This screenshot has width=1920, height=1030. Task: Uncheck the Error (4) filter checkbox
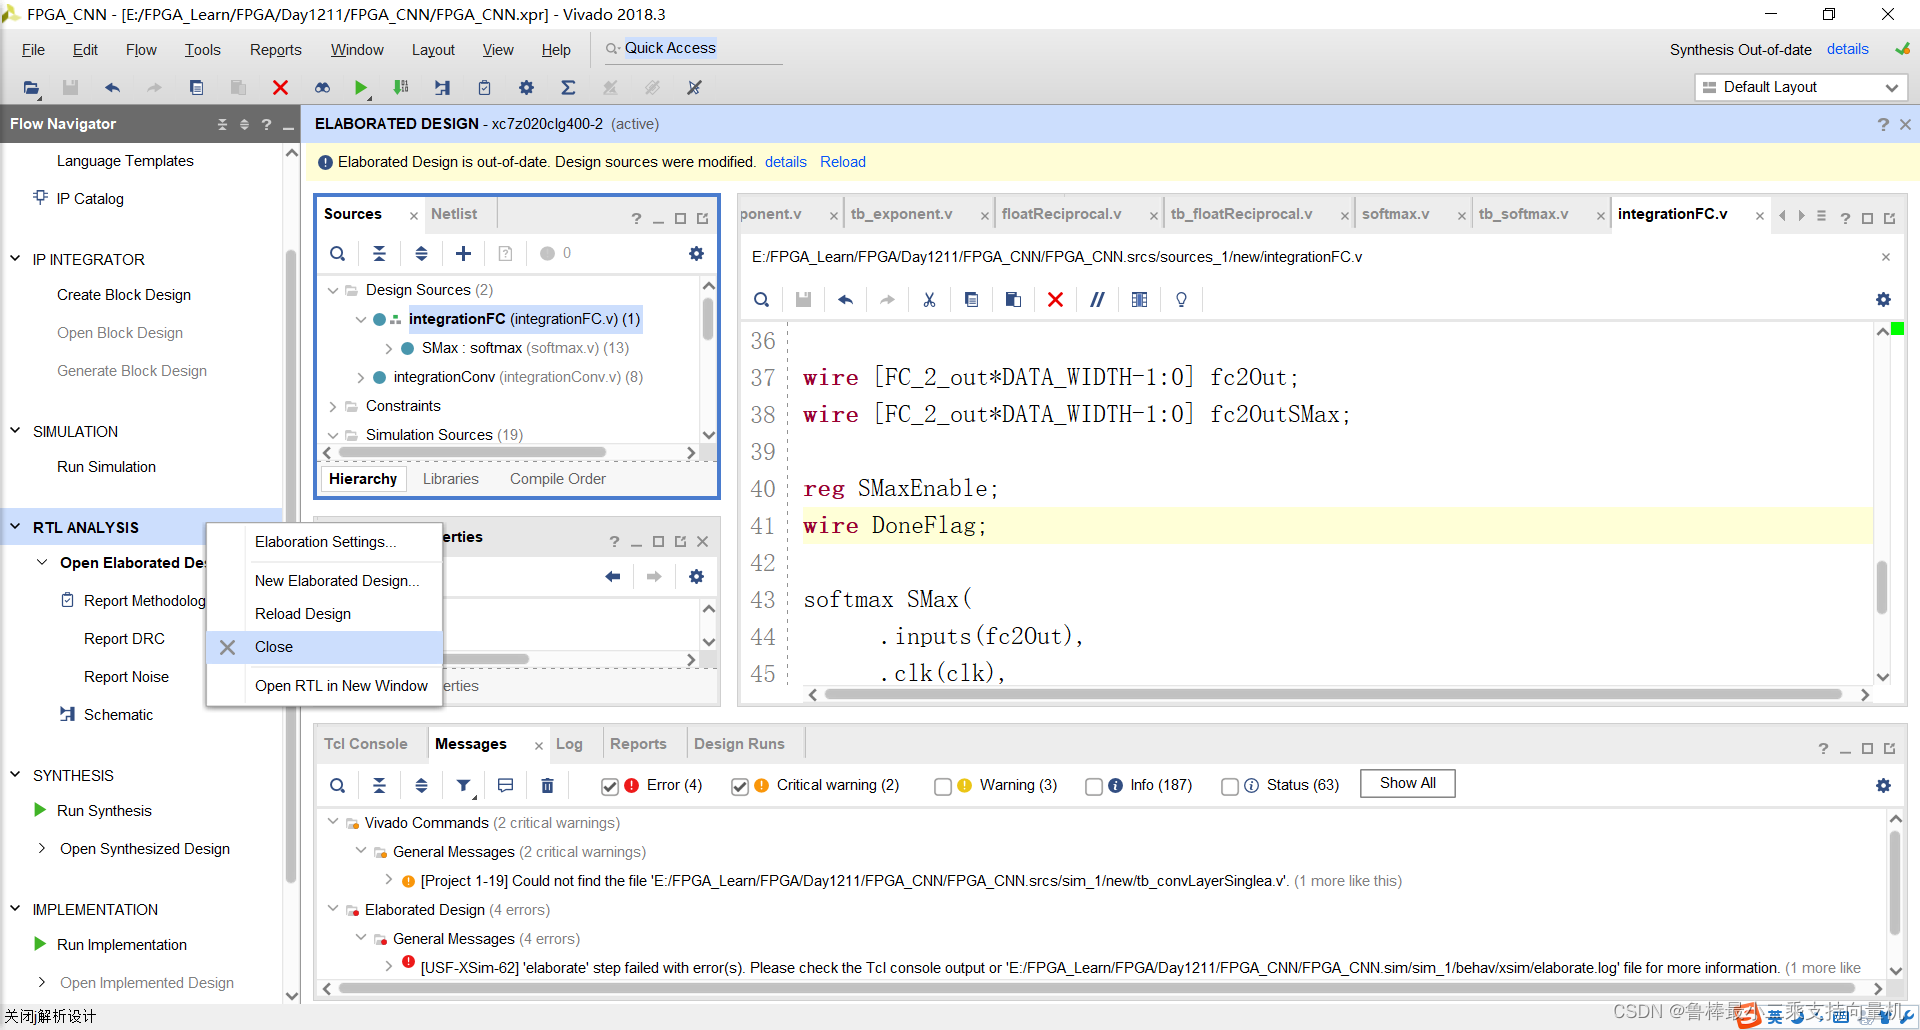click(609, 787)
